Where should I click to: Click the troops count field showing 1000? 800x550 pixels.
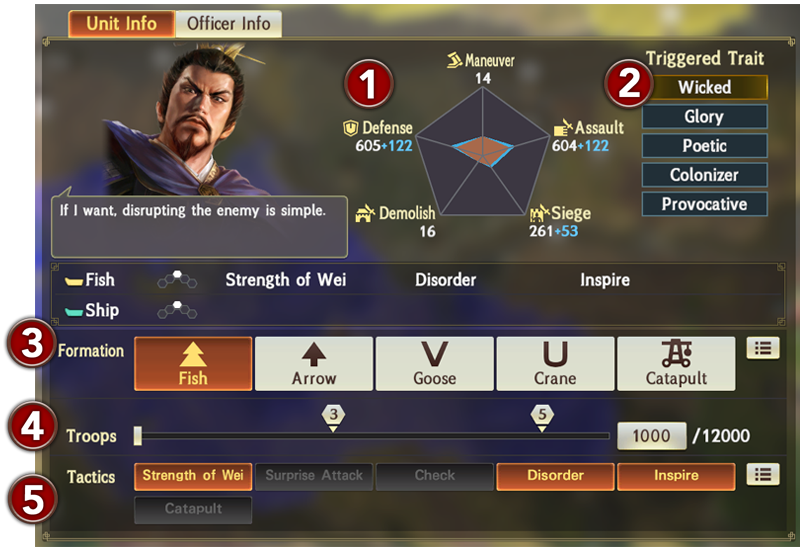click(652, 436)
